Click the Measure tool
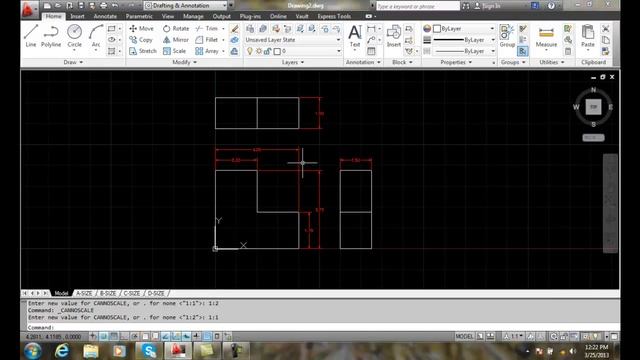 point(546,36)
